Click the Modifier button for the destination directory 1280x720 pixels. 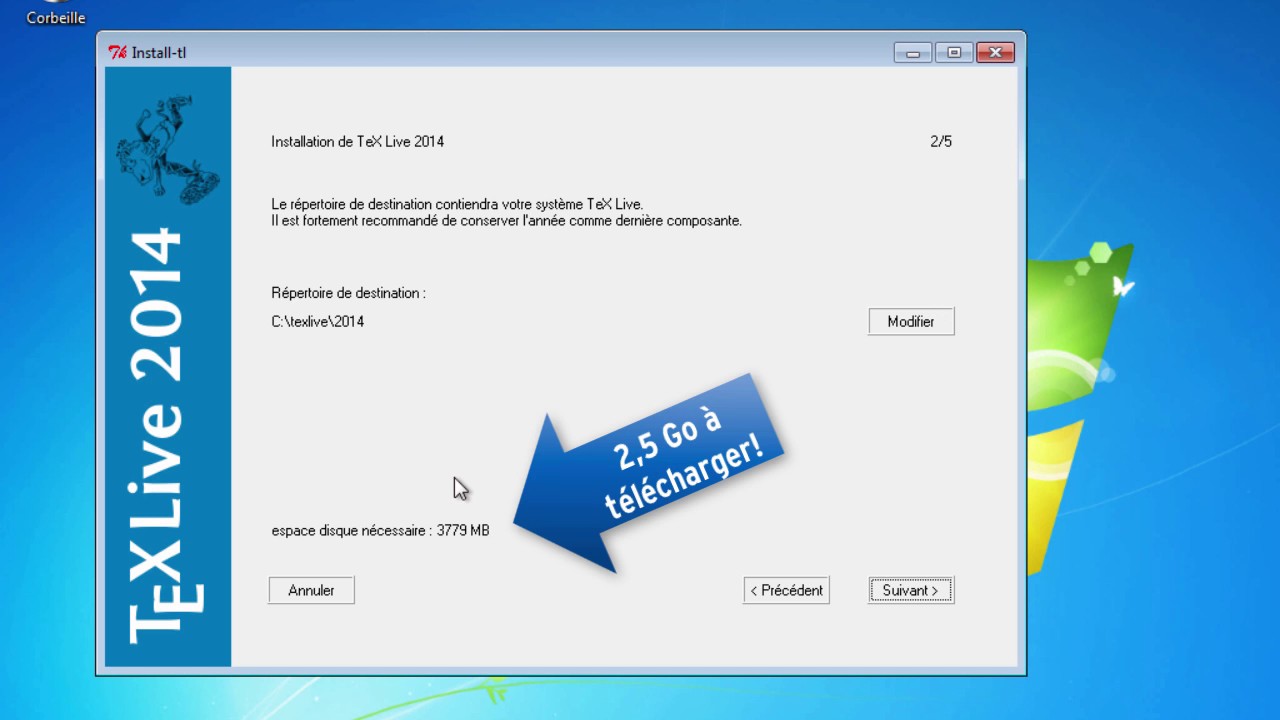[911, 321]
